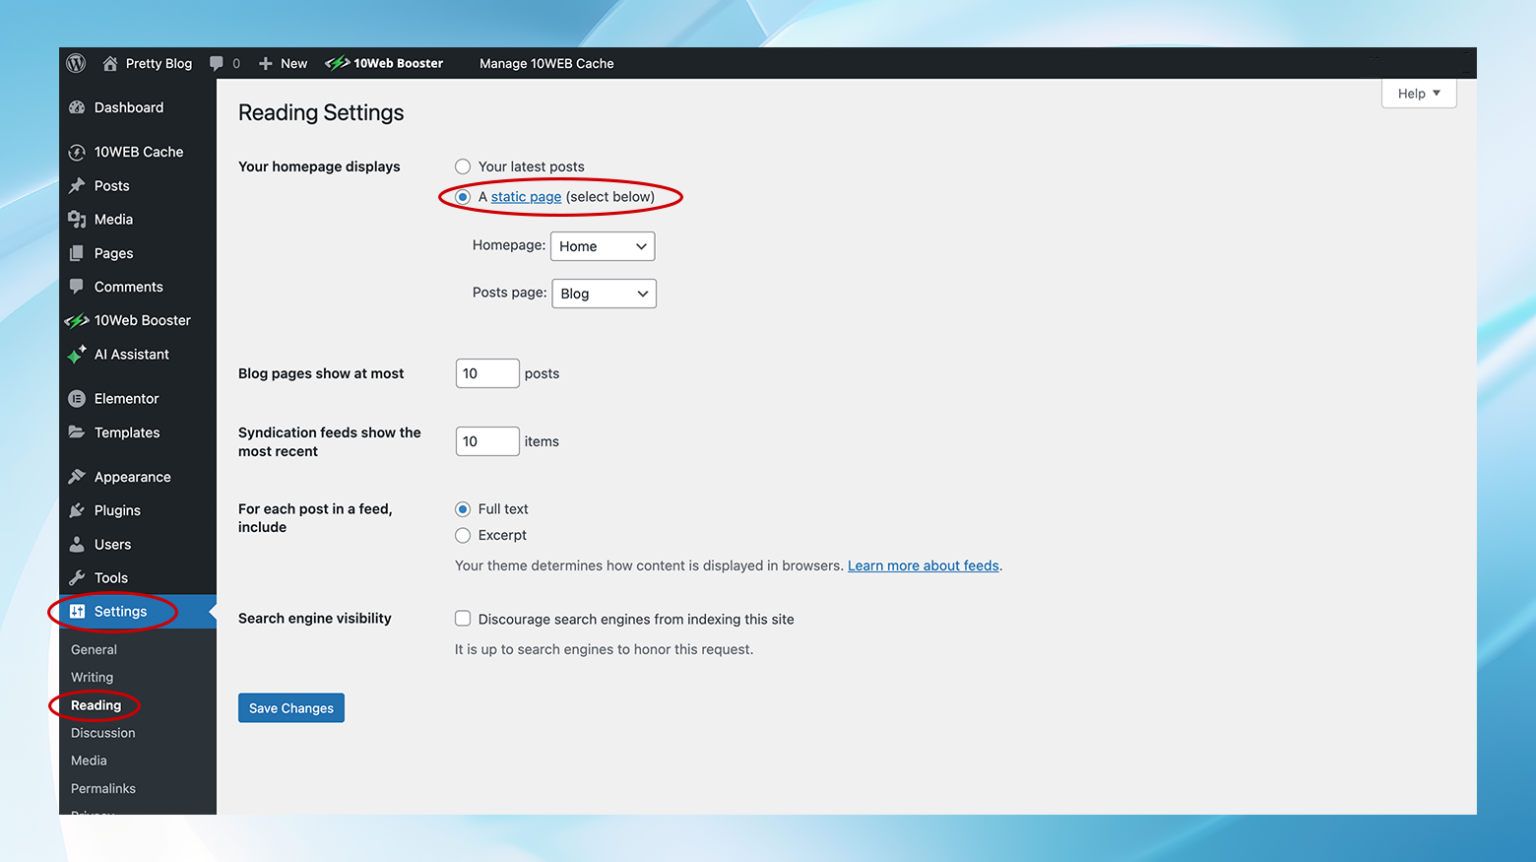Switch to the Discussion settings page
Image resolution: width=1536 pixels, height=862 pixels.
[x=103, y=732]
